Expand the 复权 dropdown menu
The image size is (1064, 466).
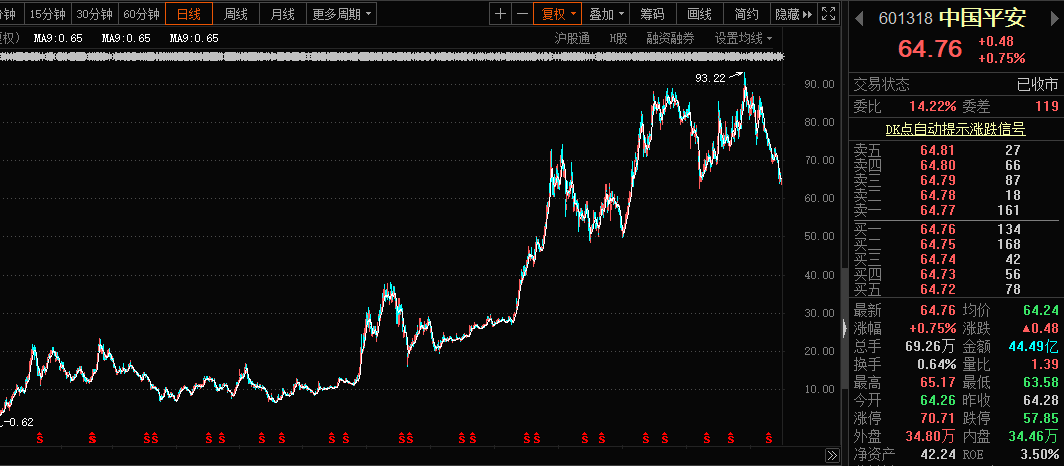559,14
